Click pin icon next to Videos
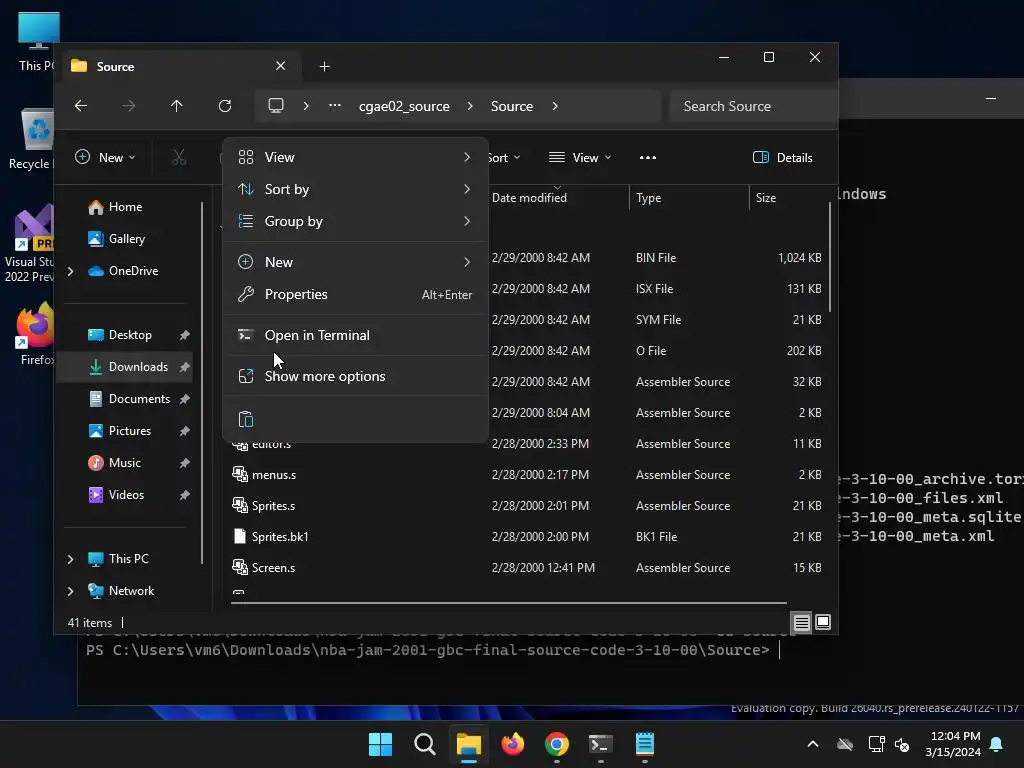Image resolution: width=1024 pixels, height=768 pixels. pyautogui.click(x=185, y=495)
